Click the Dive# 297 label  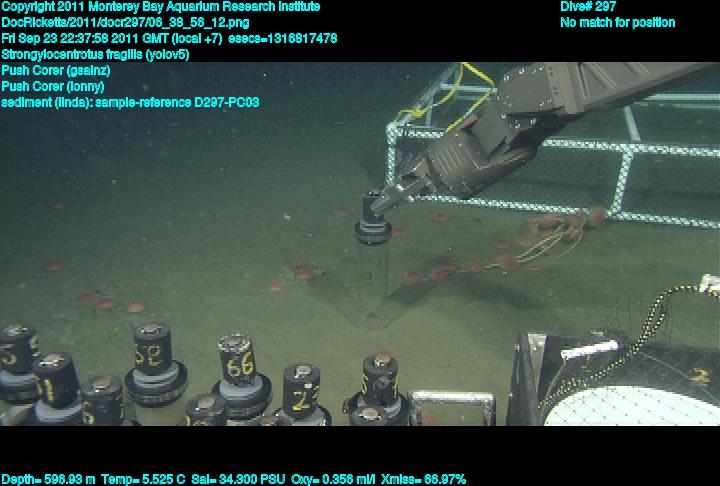(588, 7)
